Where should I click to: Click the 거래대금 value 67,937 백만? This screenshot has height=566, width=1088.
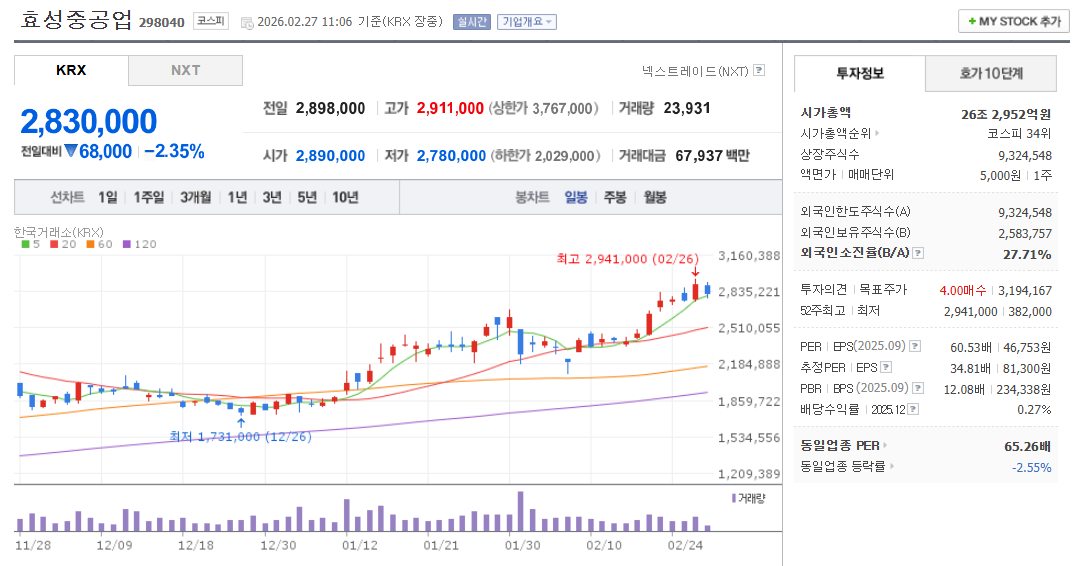click(713, 156)
